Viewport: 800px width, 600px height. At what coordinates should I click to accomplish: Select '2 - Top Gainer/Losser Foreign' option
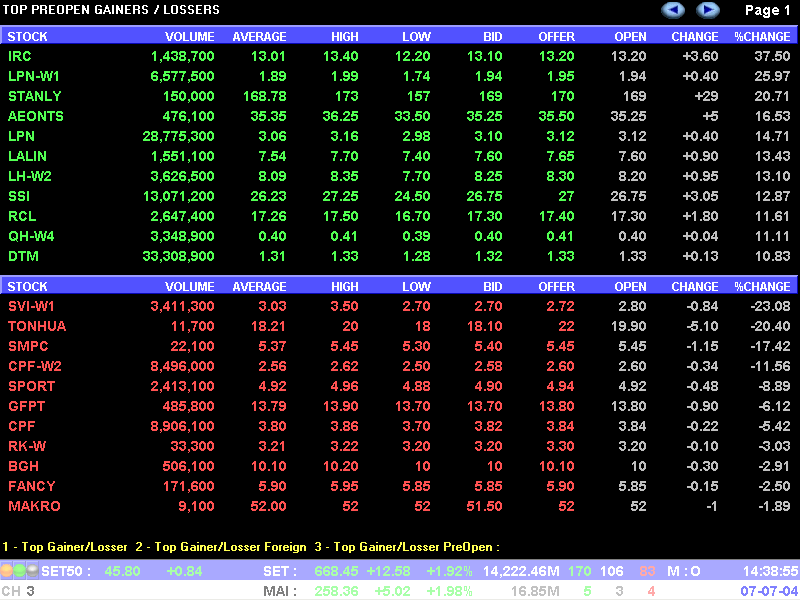click(x=221, y=547)
